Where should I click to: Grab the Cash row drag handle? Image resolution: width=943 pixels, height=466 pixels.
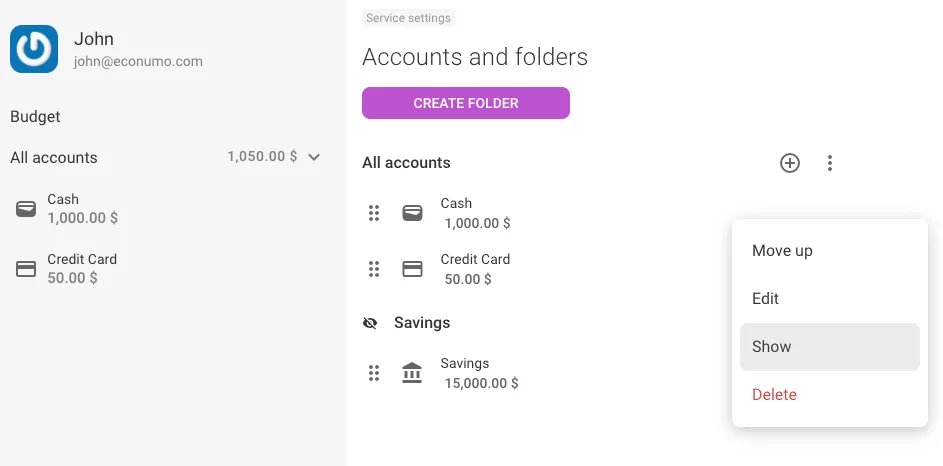tap(373, 213)
